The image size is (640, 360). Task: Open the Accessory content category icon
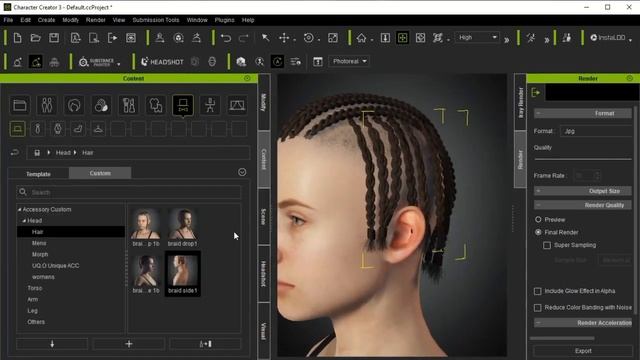click(x=183, y=105)
